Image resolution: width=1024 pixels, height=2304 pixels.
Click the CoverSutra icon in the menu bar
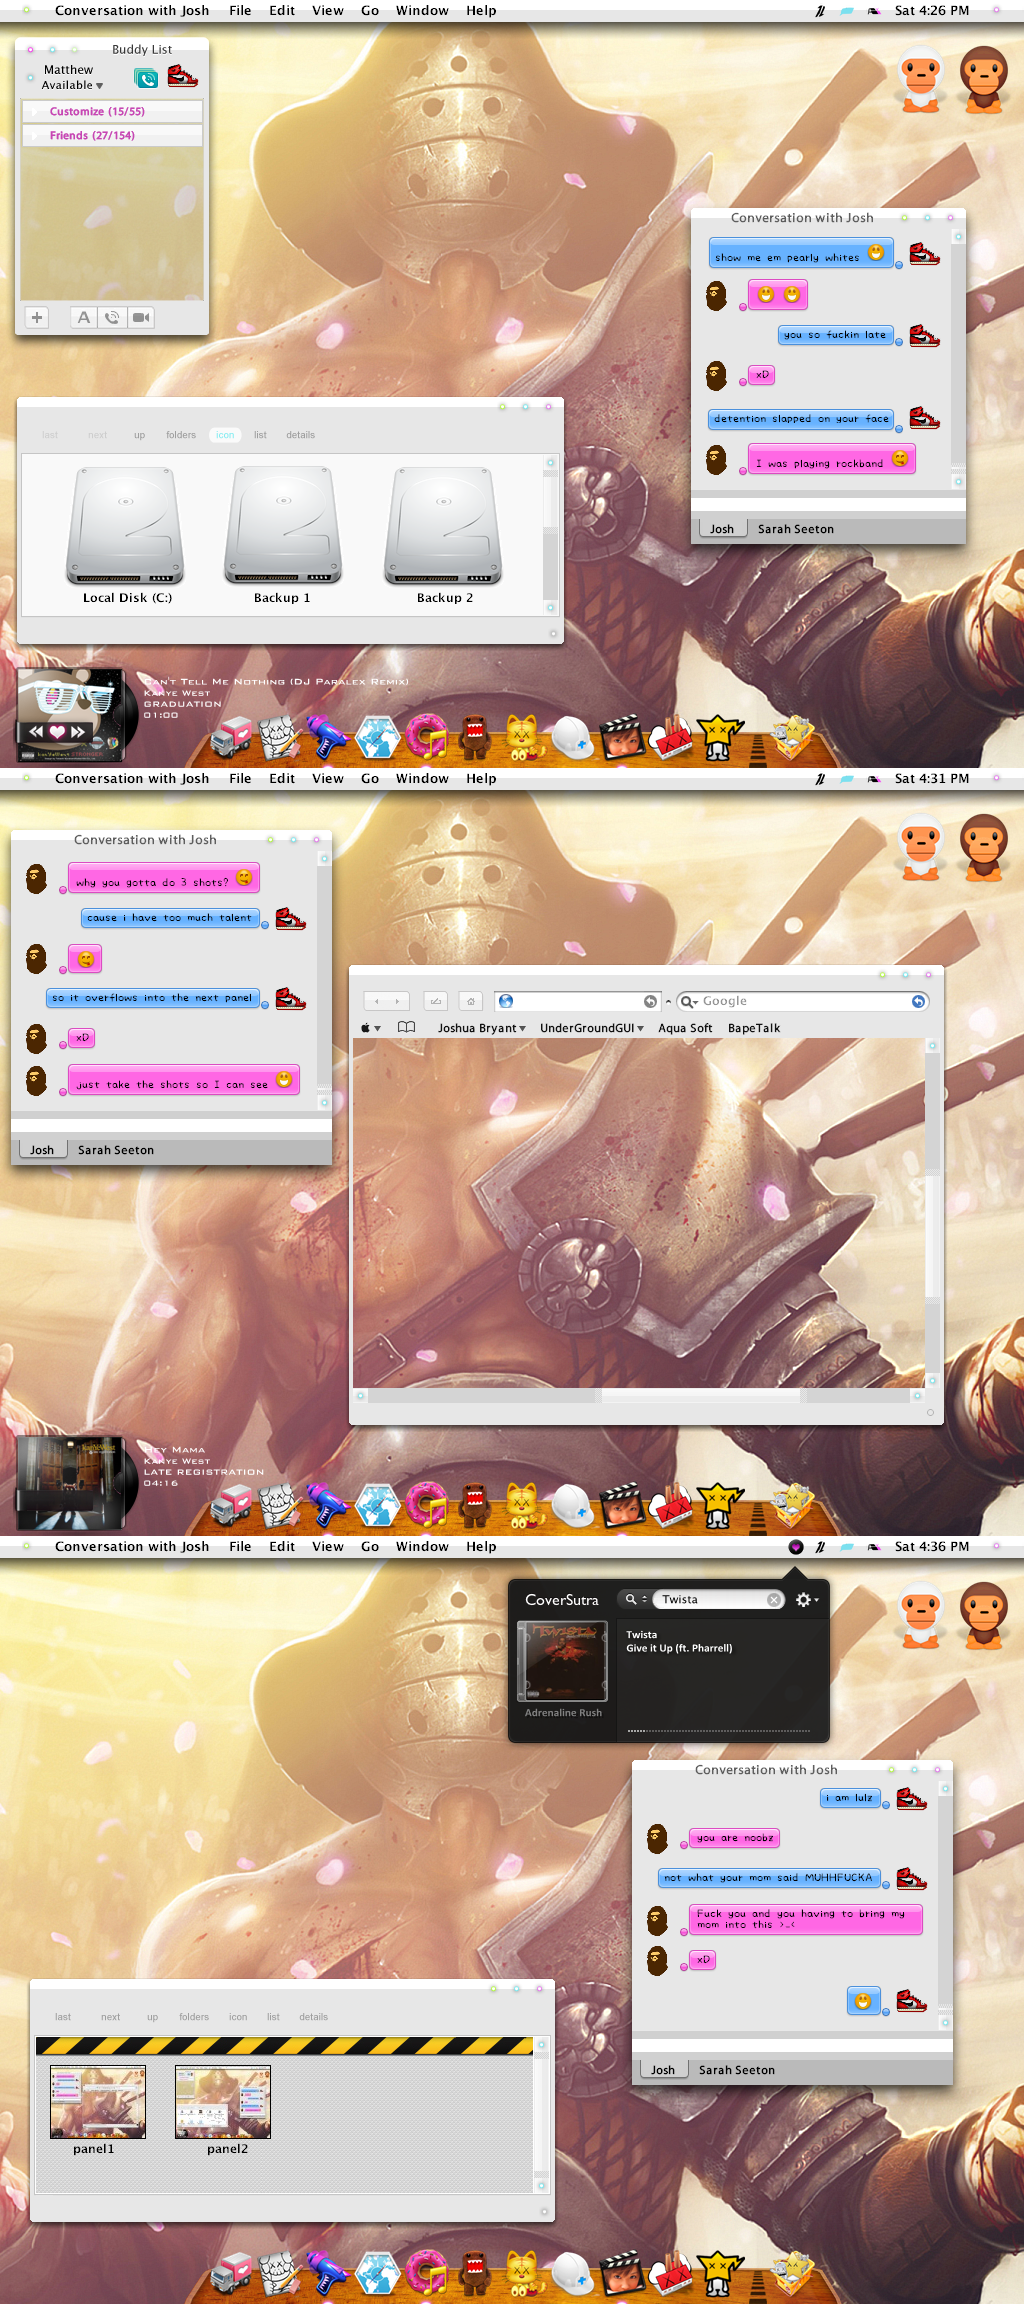point(796,1547)
